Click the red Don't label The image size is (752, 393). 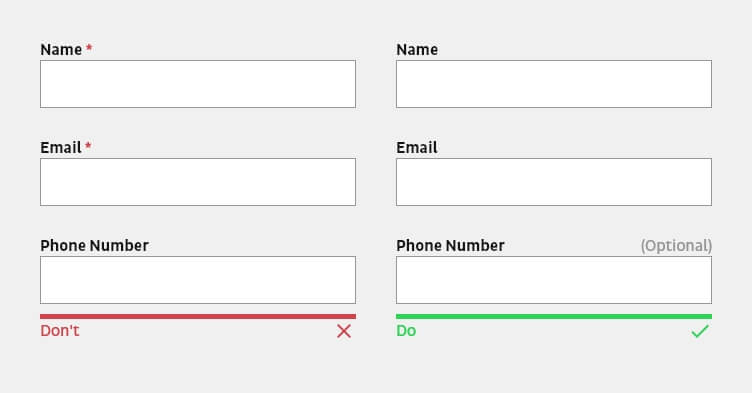60,331
